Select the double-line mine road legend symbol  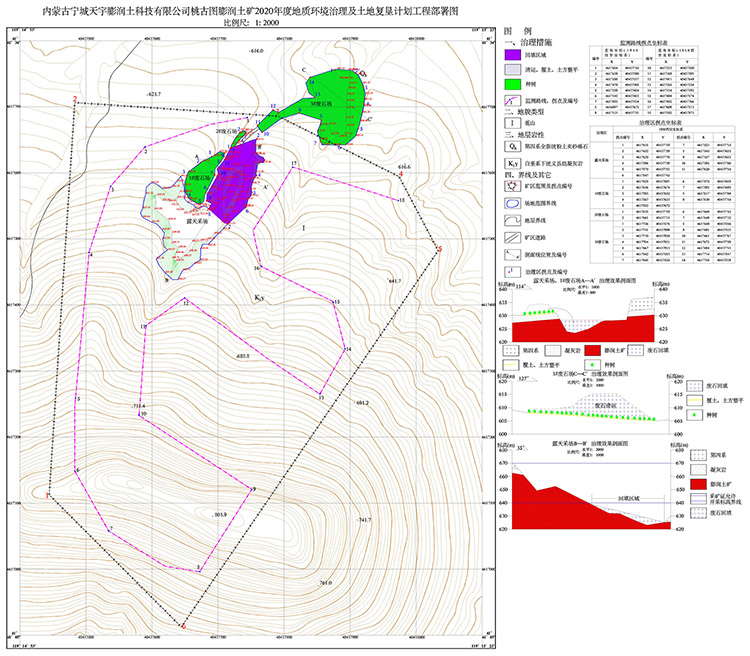click(x=513, y=237)
